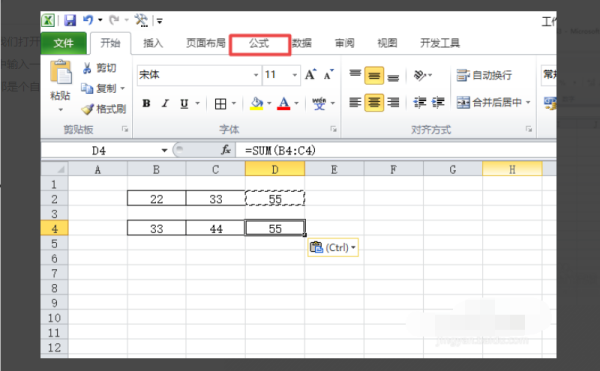Open the File (文件) tab
This screenshot has width=600, height=371.
pos(64,43)
